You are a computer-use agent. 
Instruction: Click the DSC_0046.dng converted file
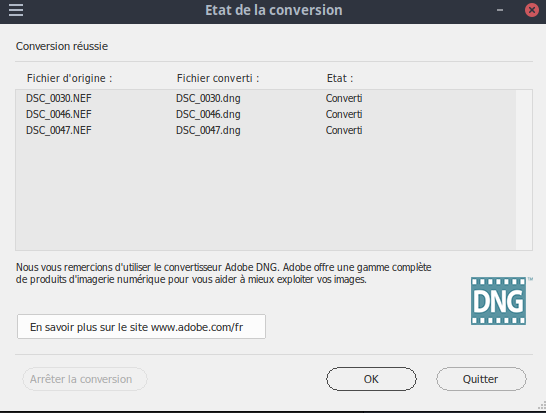pyautogui.click(x=208, y=114)
